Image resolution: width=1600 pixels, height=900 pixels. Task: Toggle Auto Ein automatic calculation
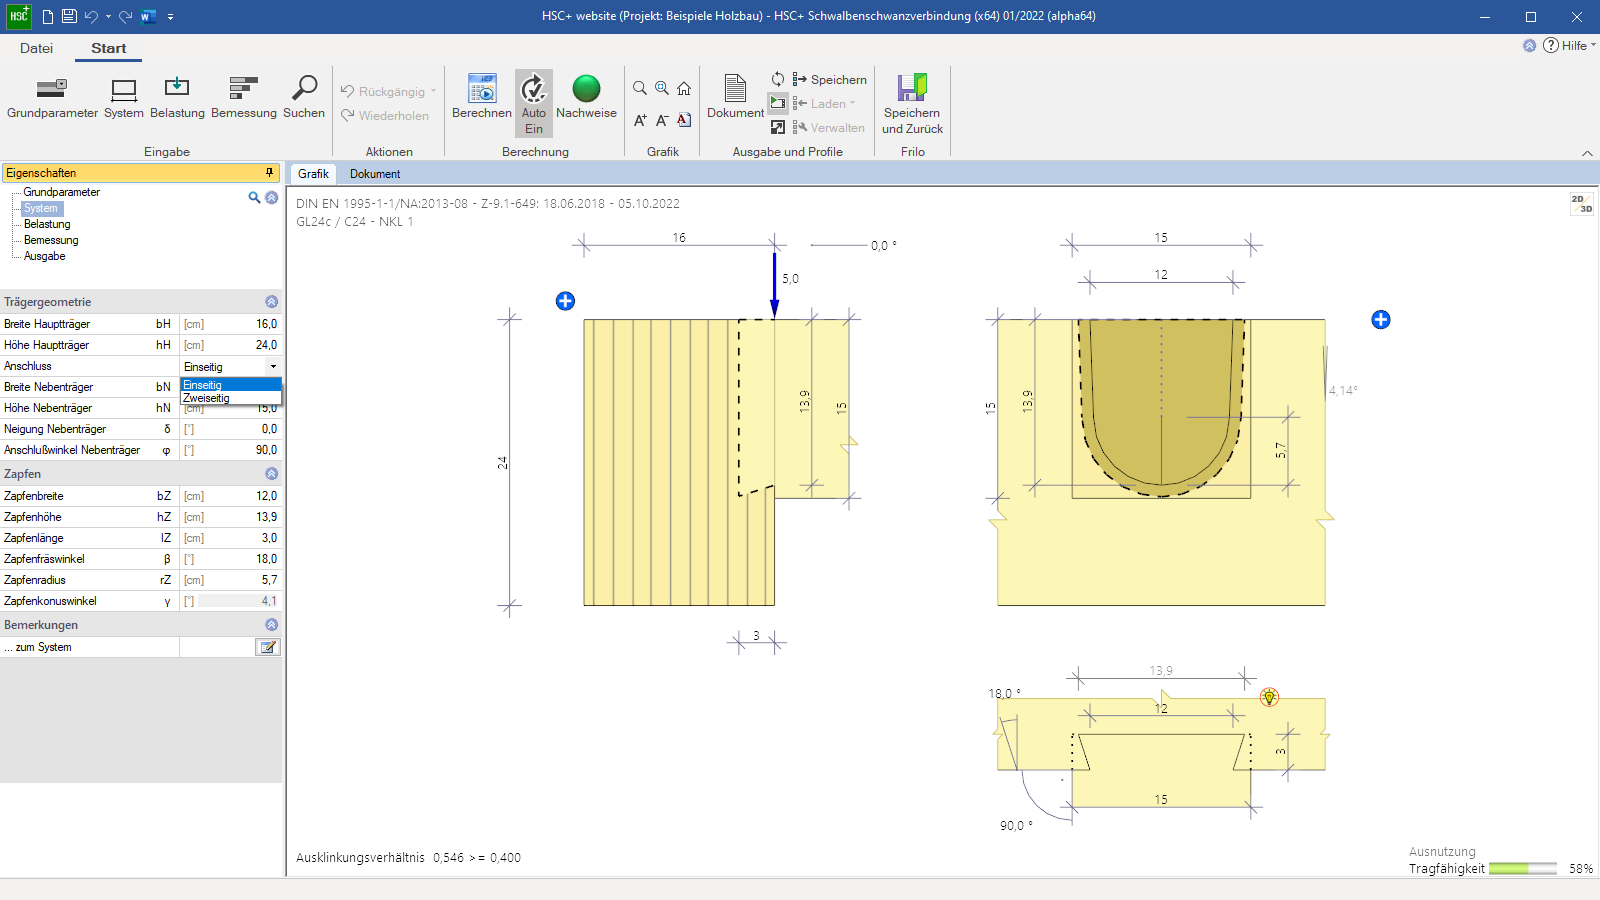click(x=534, y=103)
